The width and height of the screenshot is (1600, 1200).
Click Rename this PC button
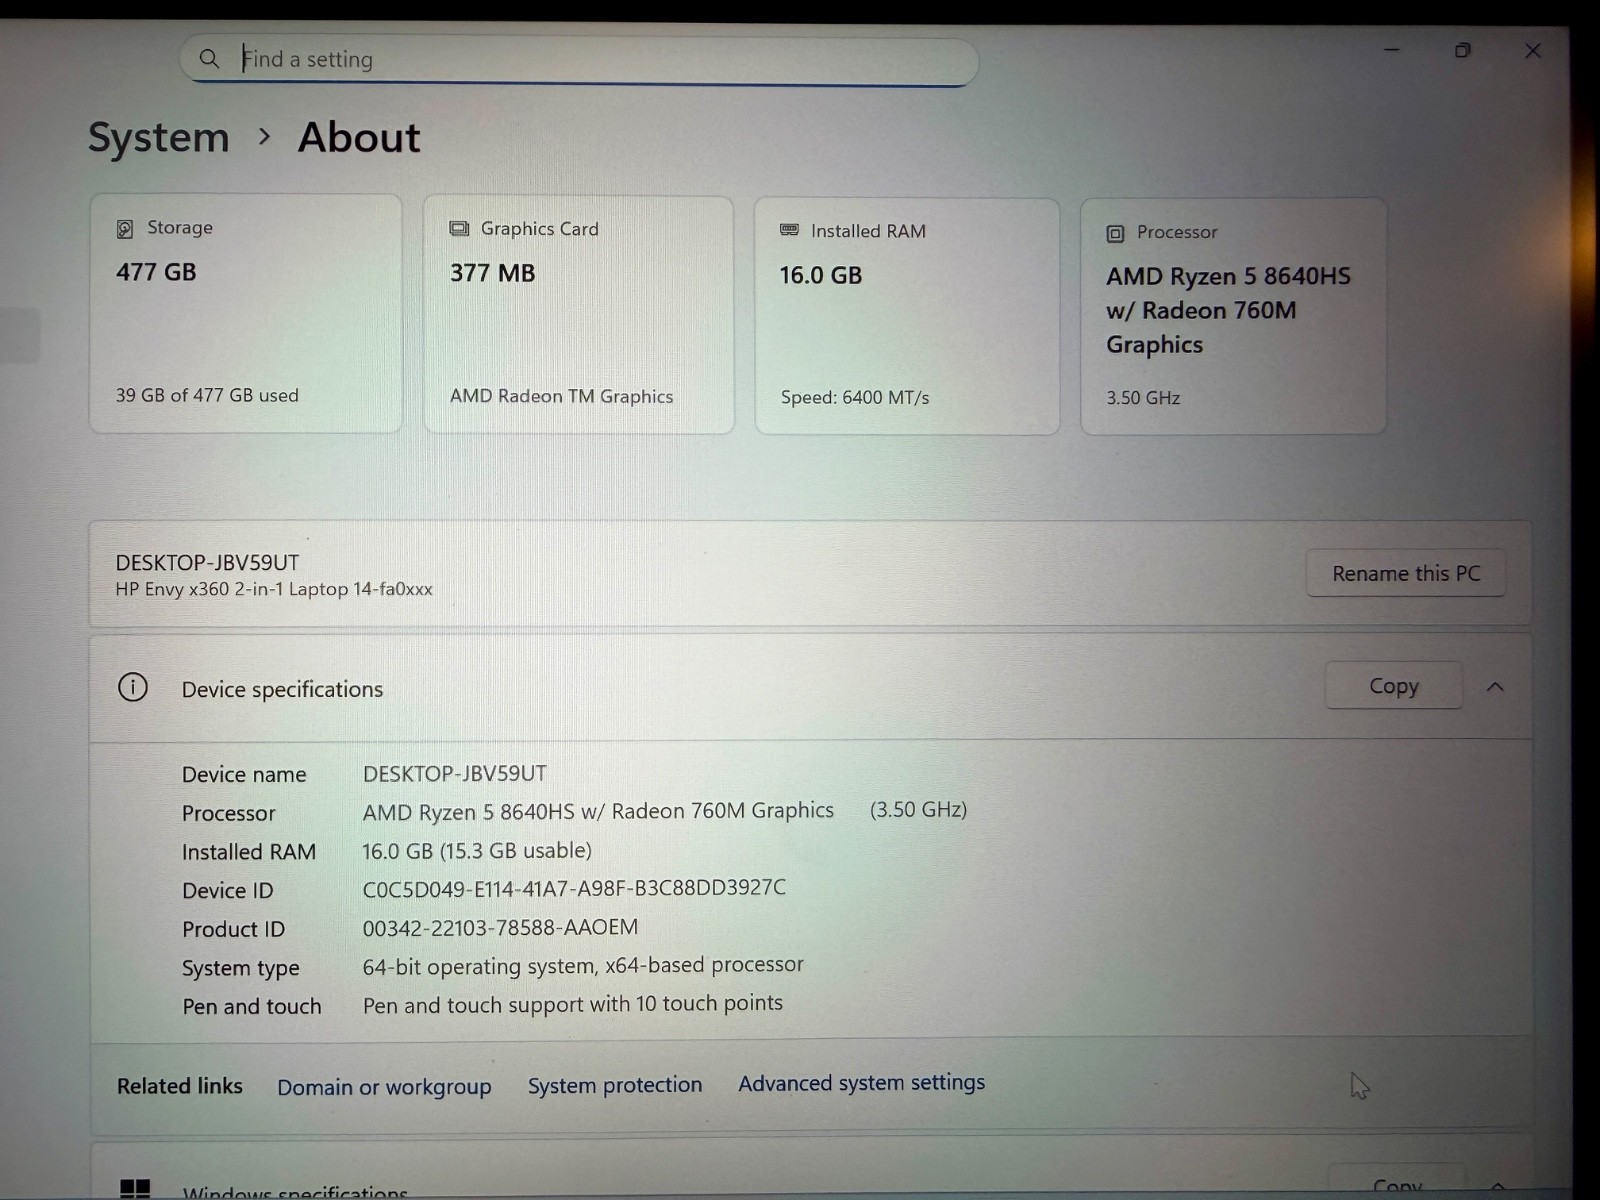[x=1406, y=573]
